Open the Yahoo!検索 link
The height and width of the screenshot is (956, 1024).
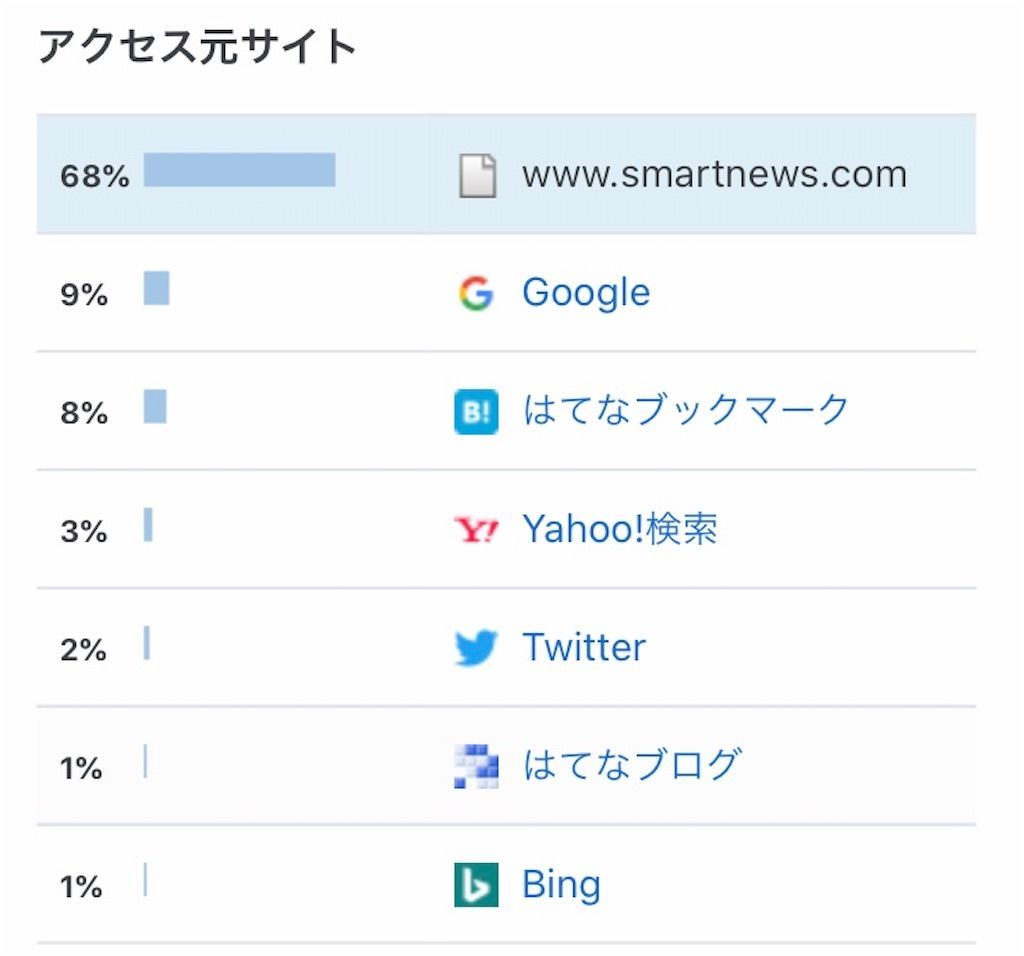[x=620, y=529]
